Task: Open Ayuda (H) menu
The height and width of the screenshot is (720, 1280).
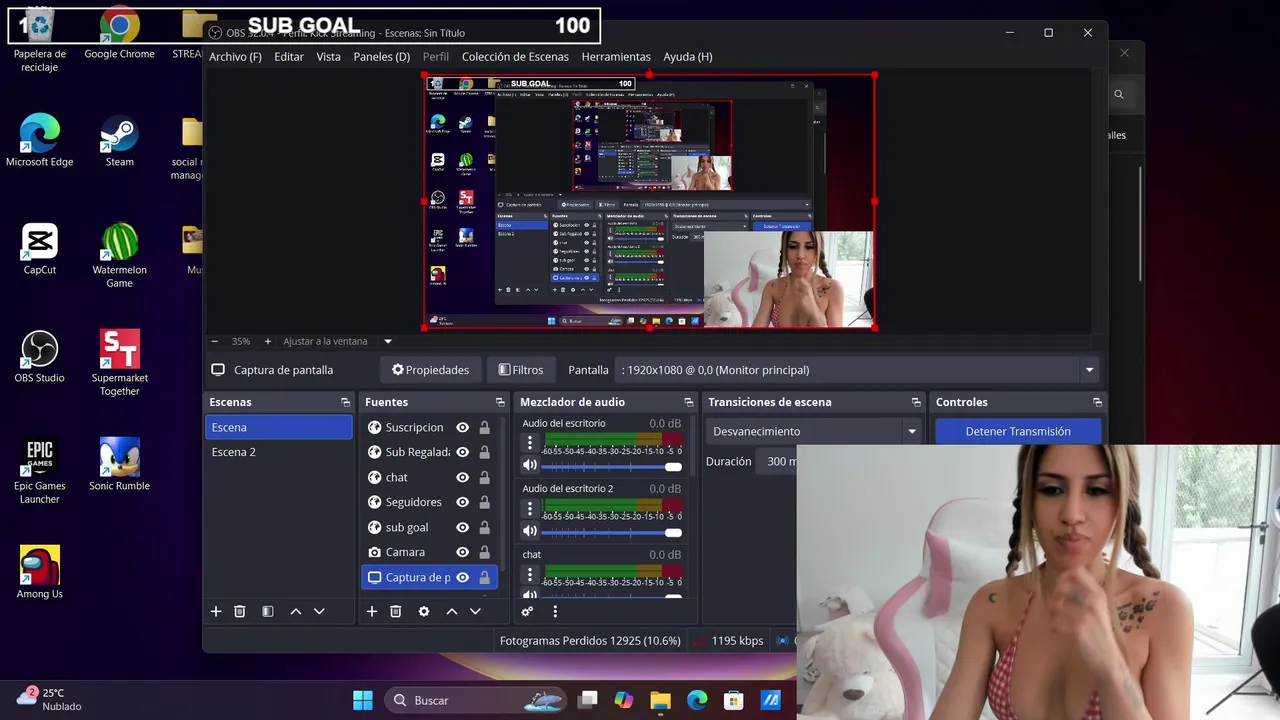Action: [x=688, y=57]
